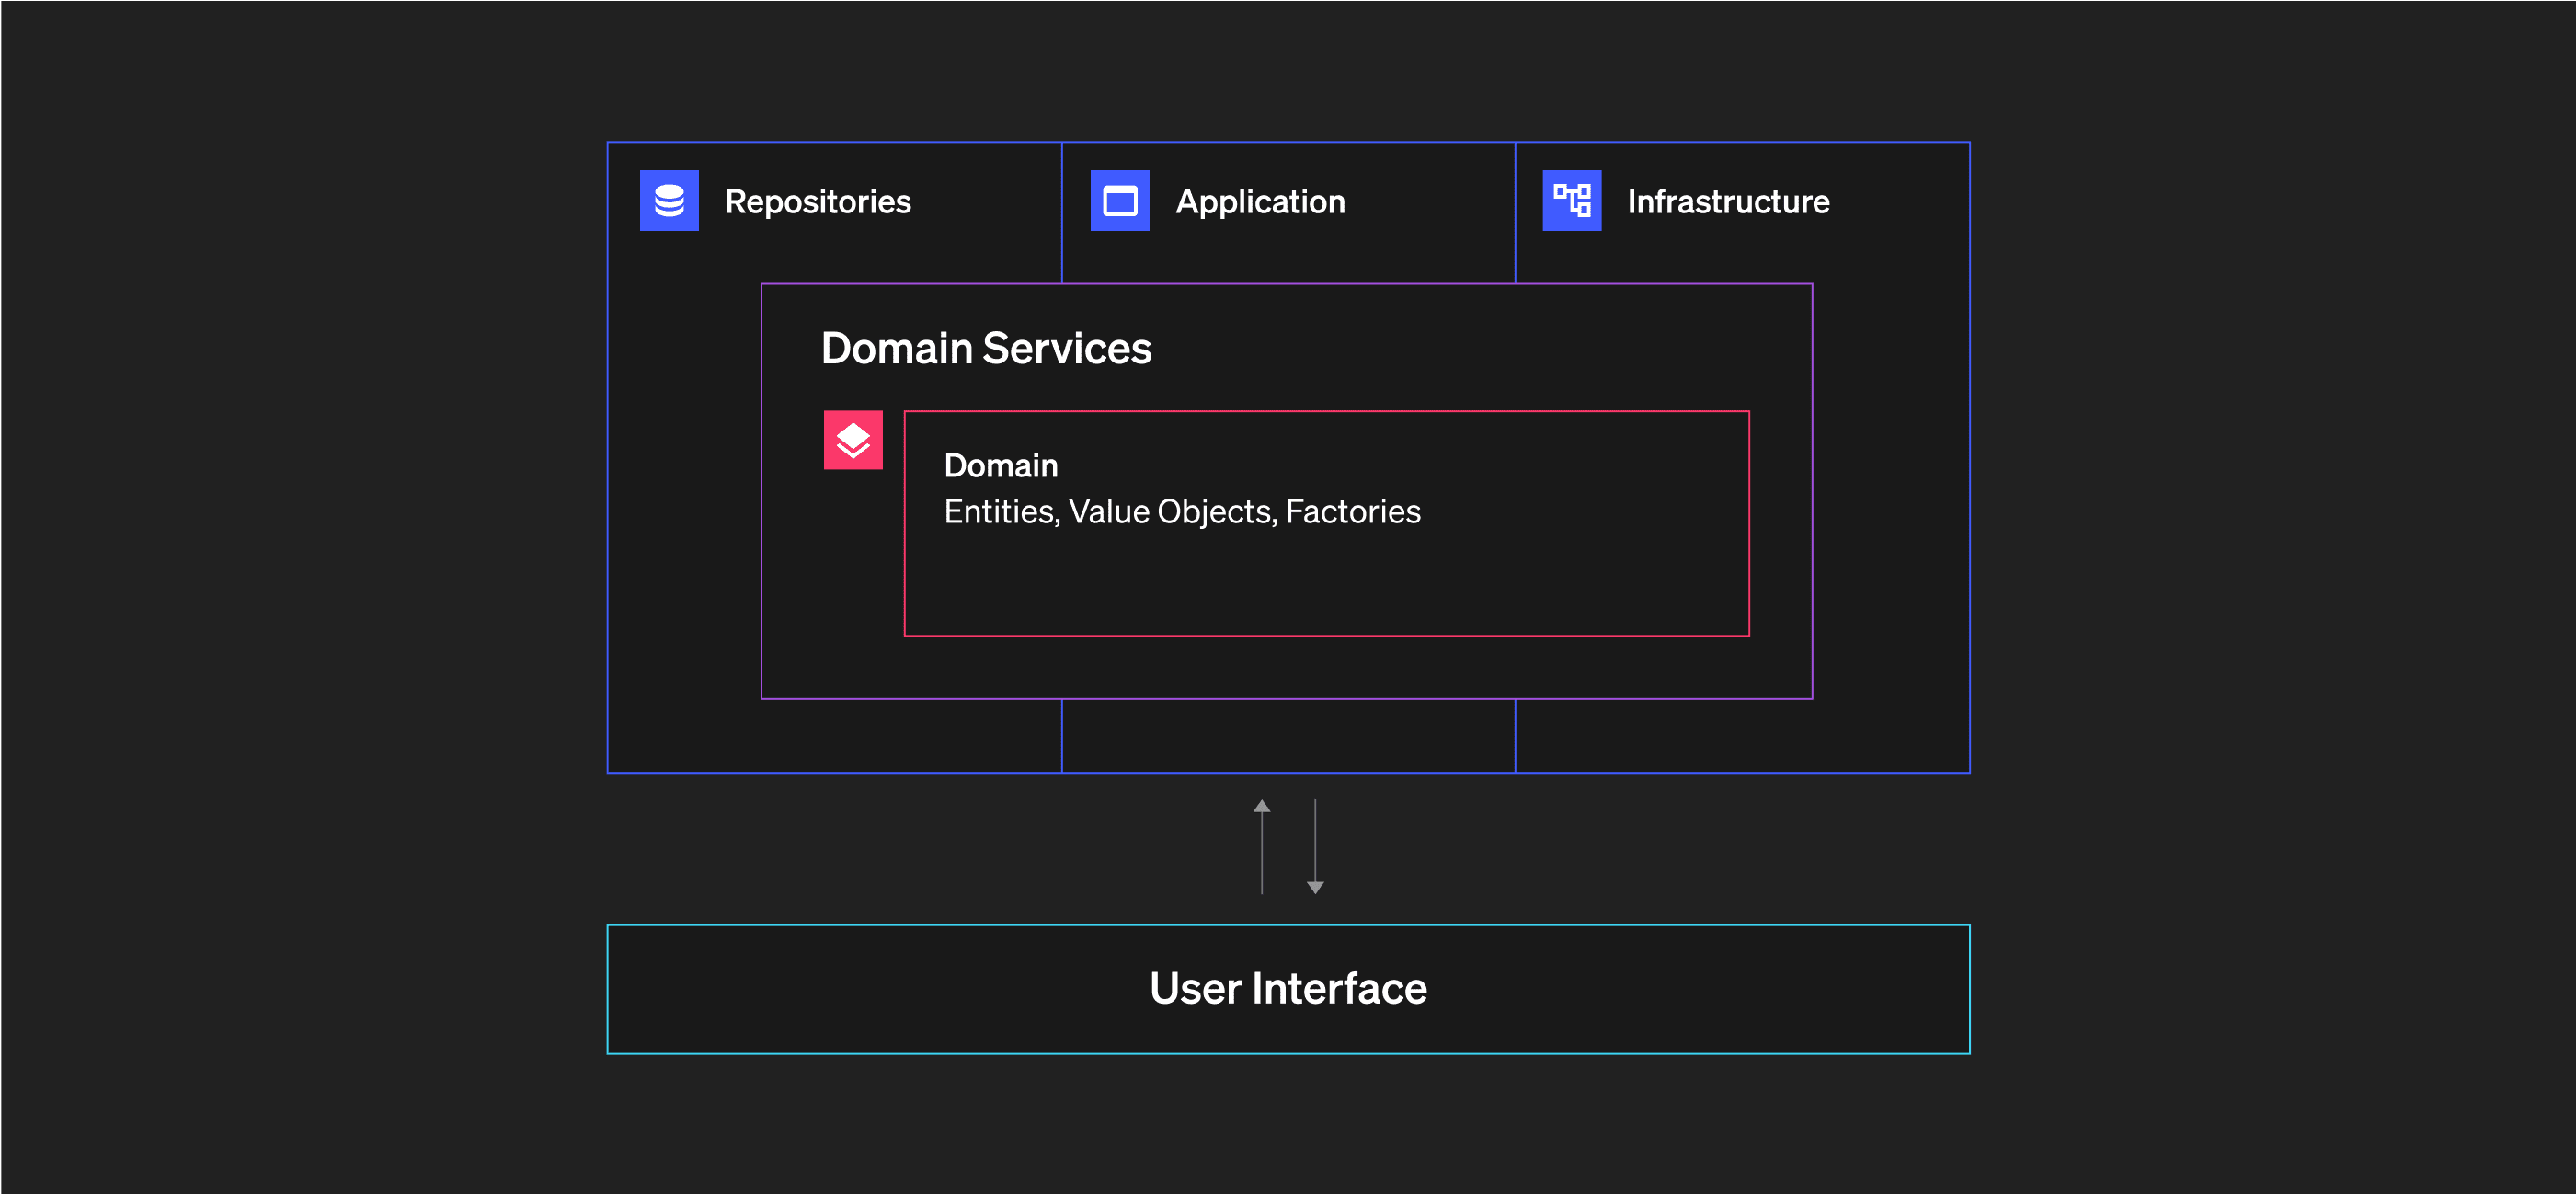Click the upward arrow above User Interface

coord(1262,845)
